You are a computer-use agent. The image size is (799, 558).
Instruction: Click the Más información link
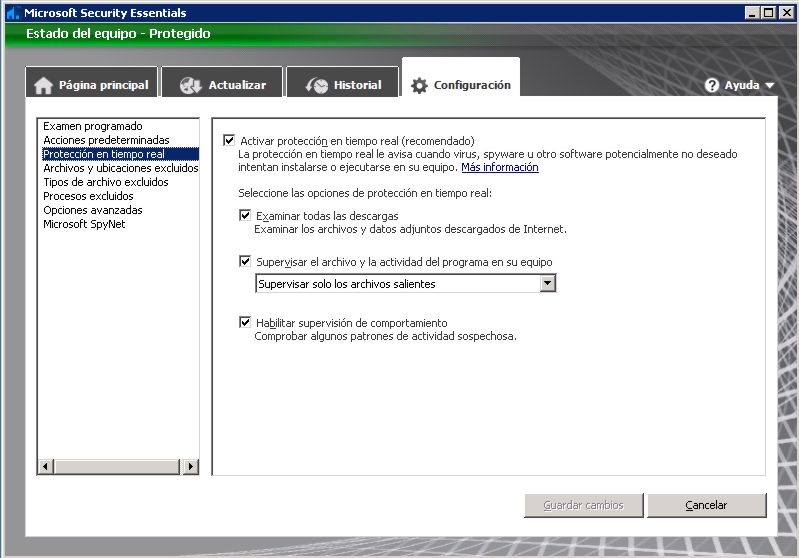(x=500, y=167)
